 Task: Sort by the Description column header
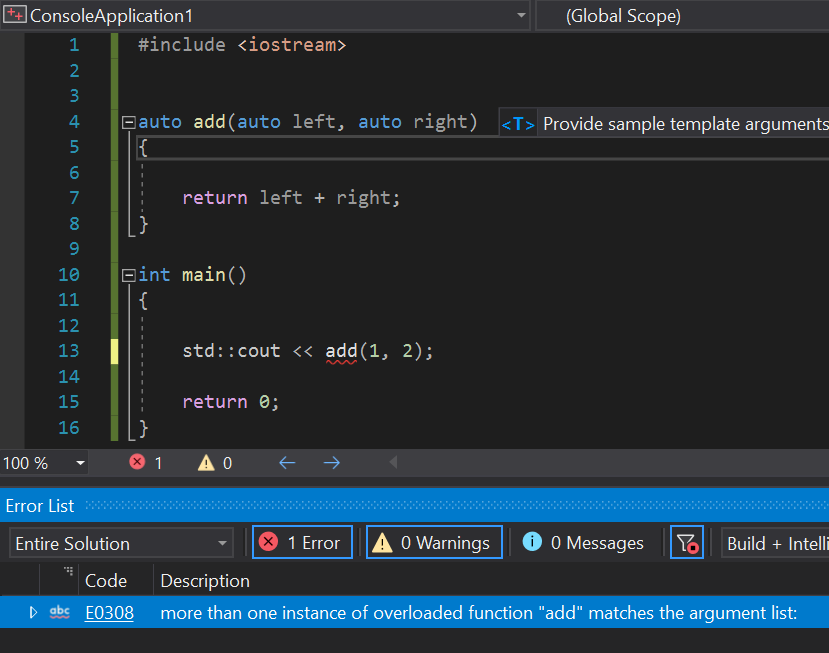pyautogui.click(x=205, y=581)
